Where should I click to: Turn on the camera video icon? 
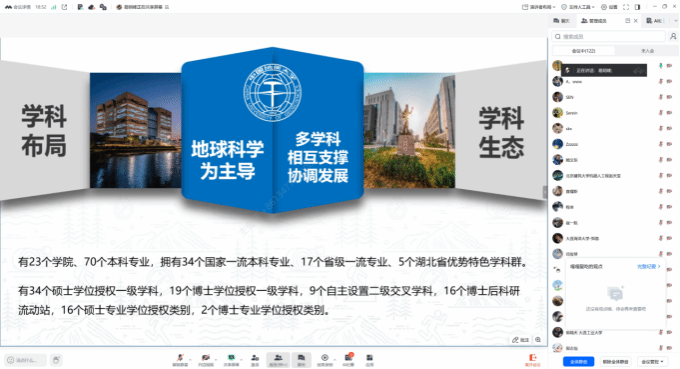click(x=206, y=359)
